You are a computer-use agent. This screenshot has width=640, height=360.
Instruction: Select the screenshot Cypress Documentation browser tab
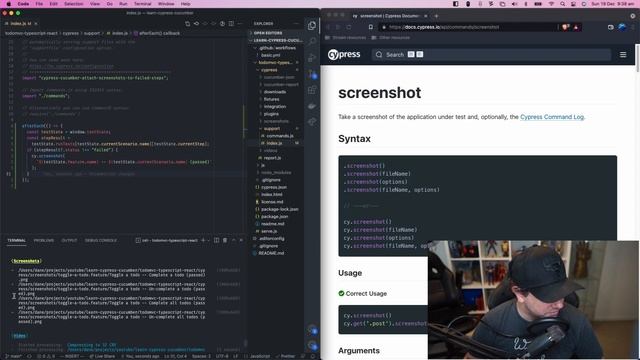pos(389,16)
